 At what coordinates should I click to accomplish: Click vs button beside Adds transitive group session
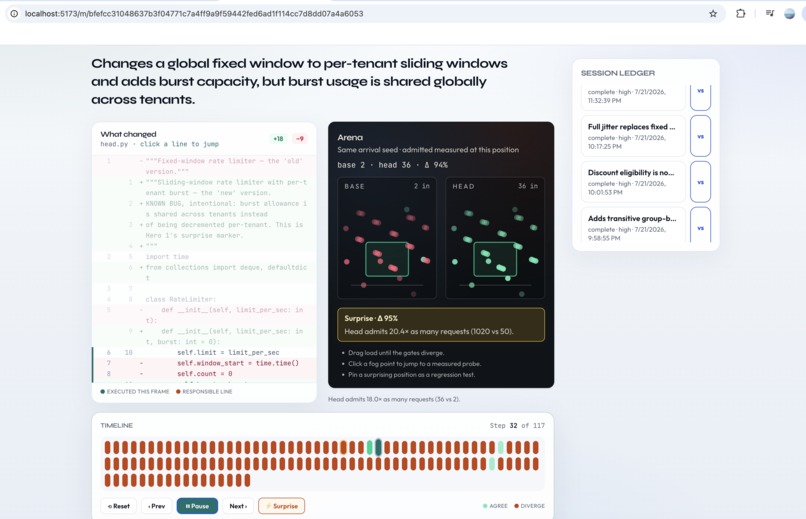tap(700, 225)
